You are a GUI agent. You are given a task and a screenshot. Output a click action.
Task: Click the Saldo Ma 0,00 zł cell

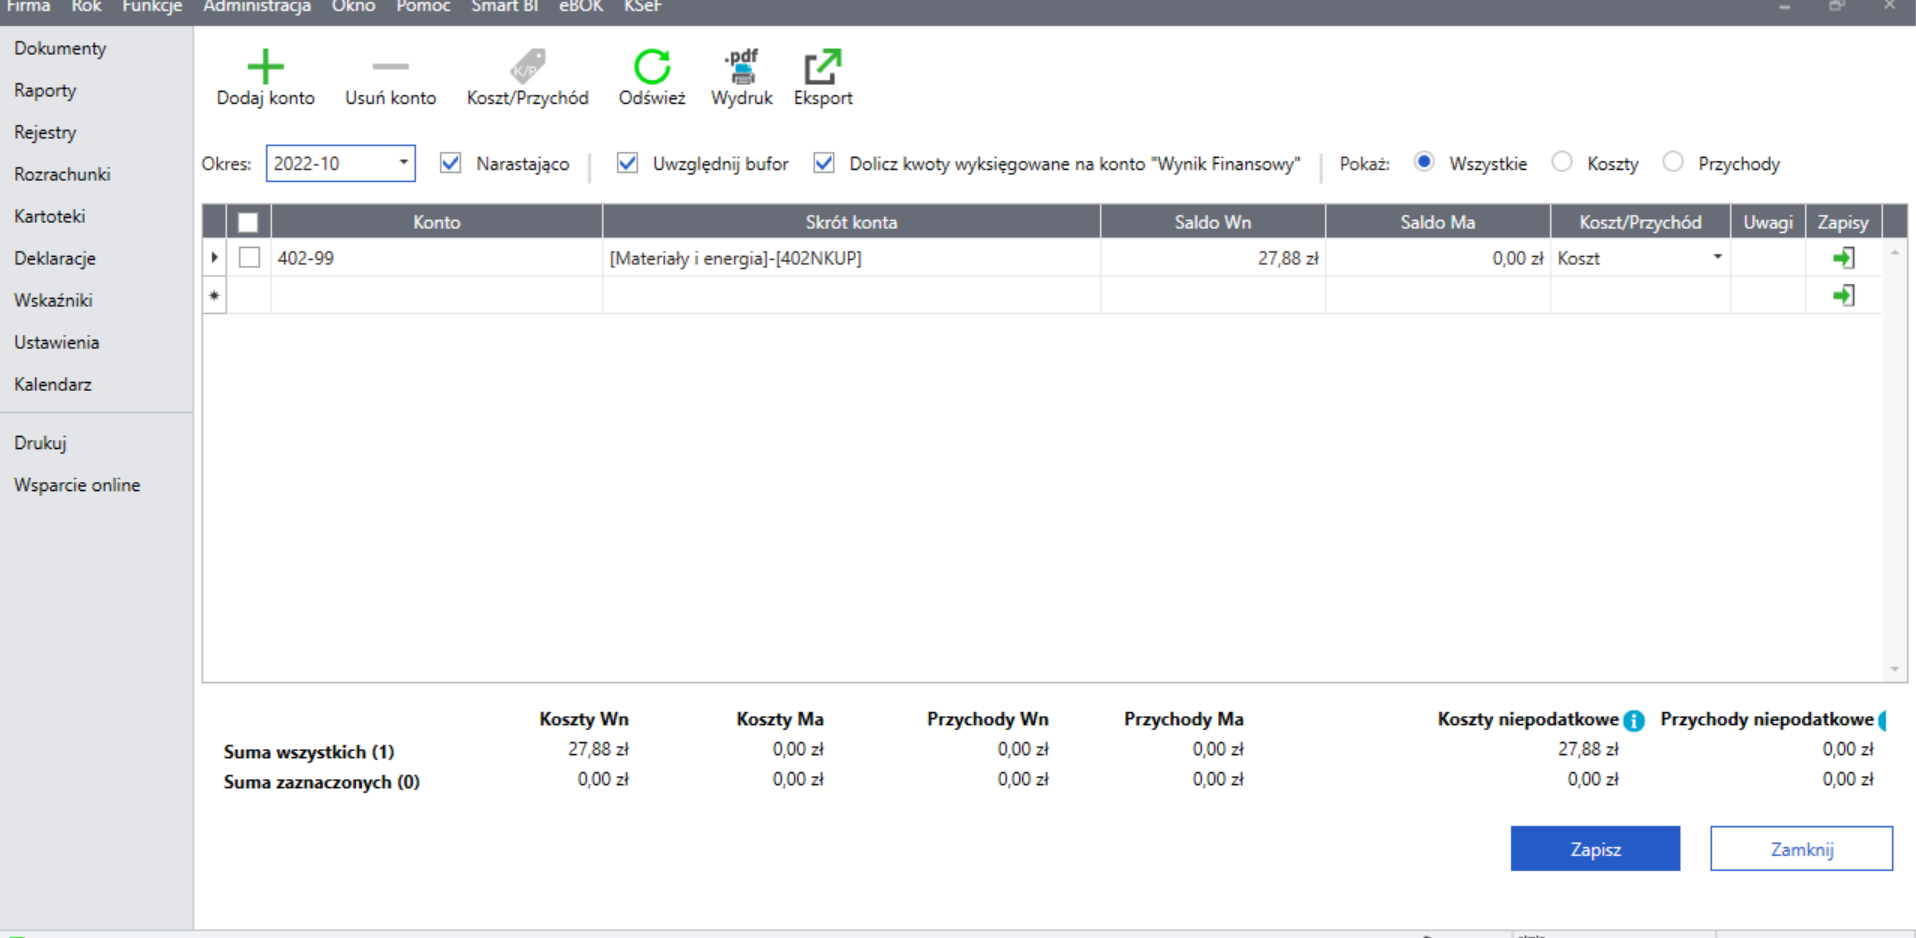[x=1438, y=258]
